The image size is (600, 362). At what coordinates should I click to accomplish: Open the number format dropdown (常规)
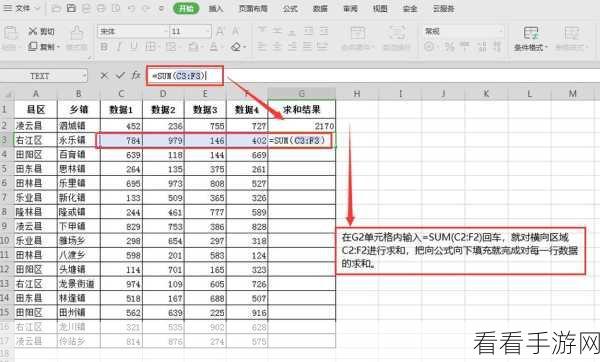500,31
